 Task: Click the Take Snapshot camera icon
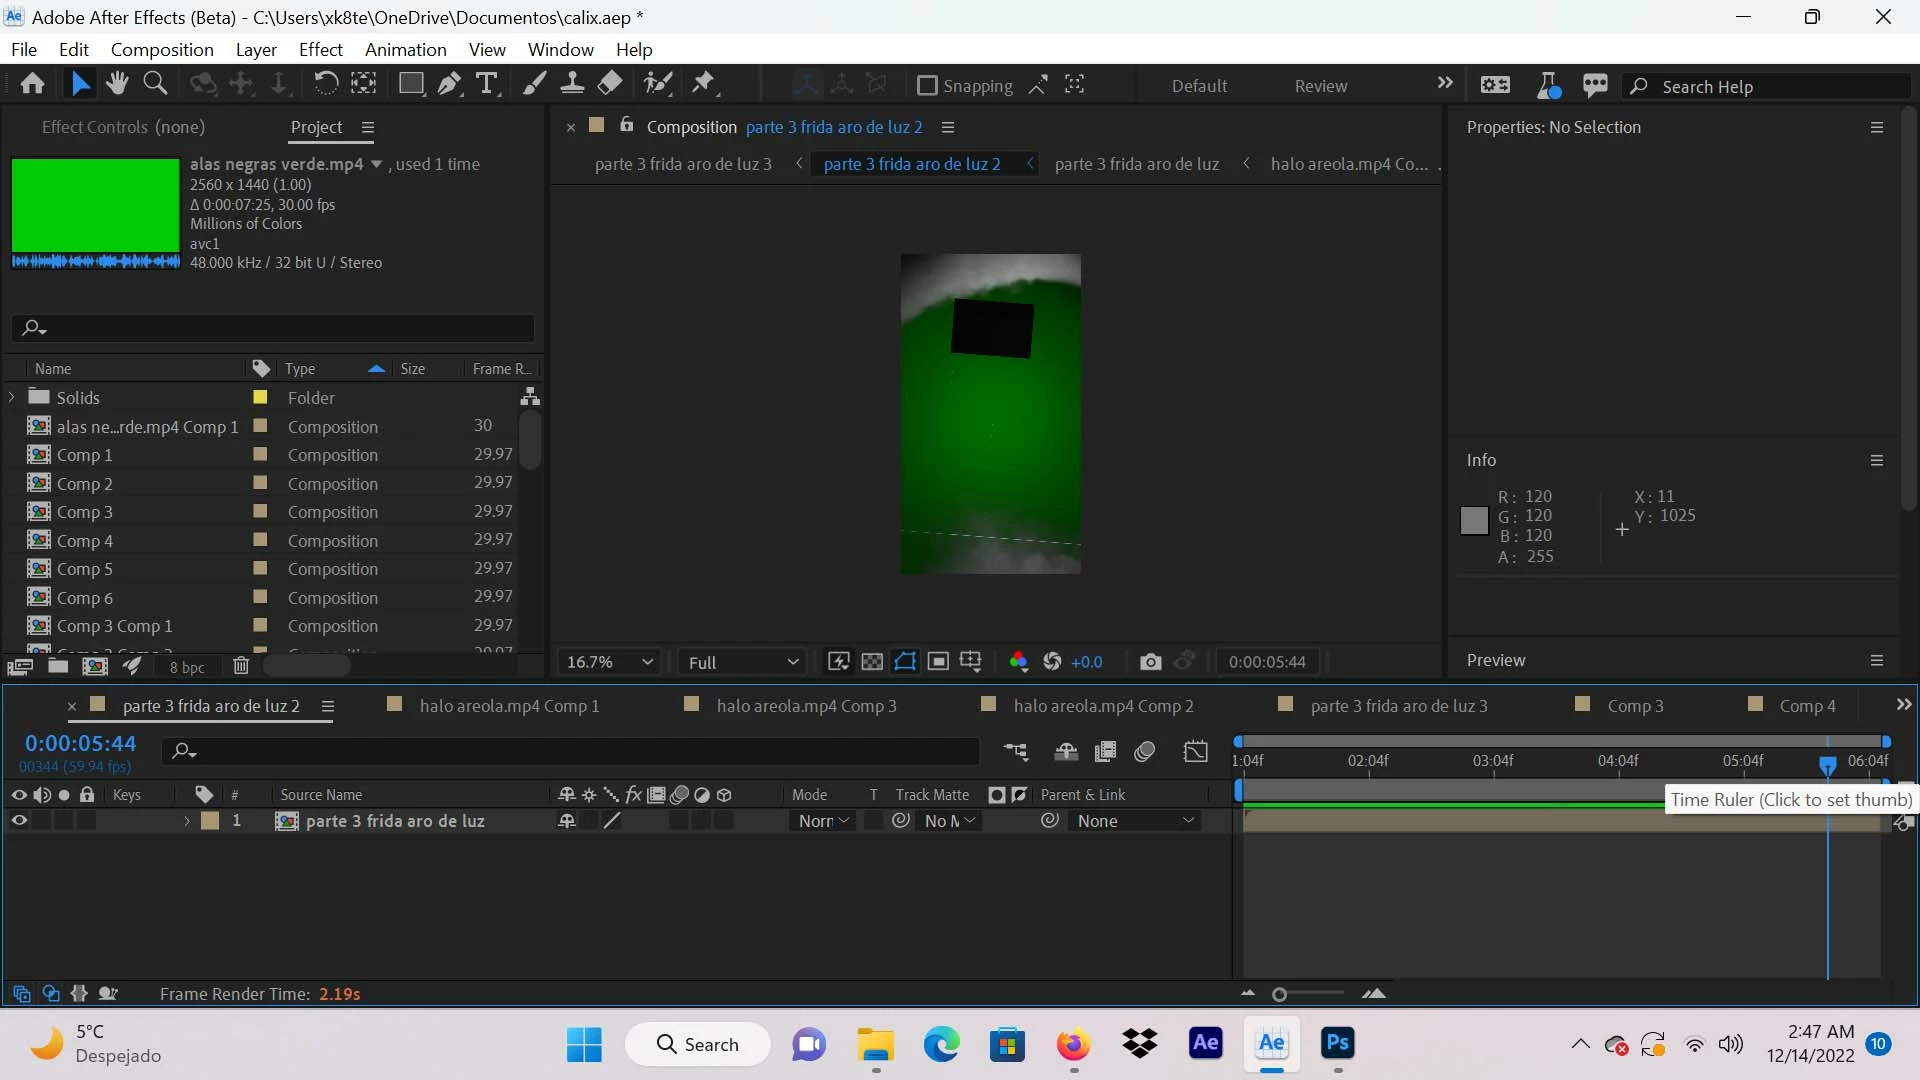click(1150, 662)
